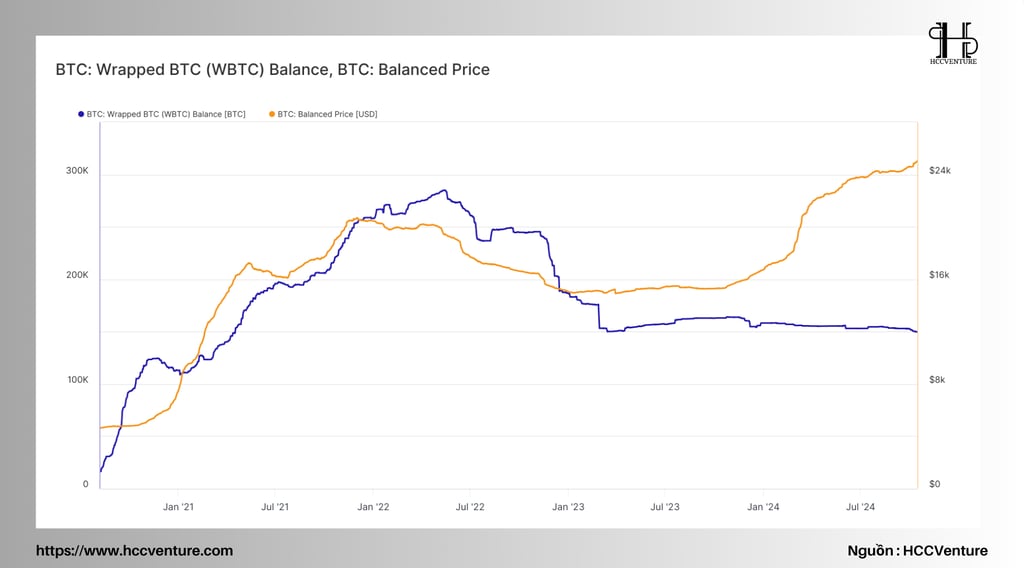This screenshot has height=568, width=1024.
Task: Click the chart title text
Action: tap(272, 69)
